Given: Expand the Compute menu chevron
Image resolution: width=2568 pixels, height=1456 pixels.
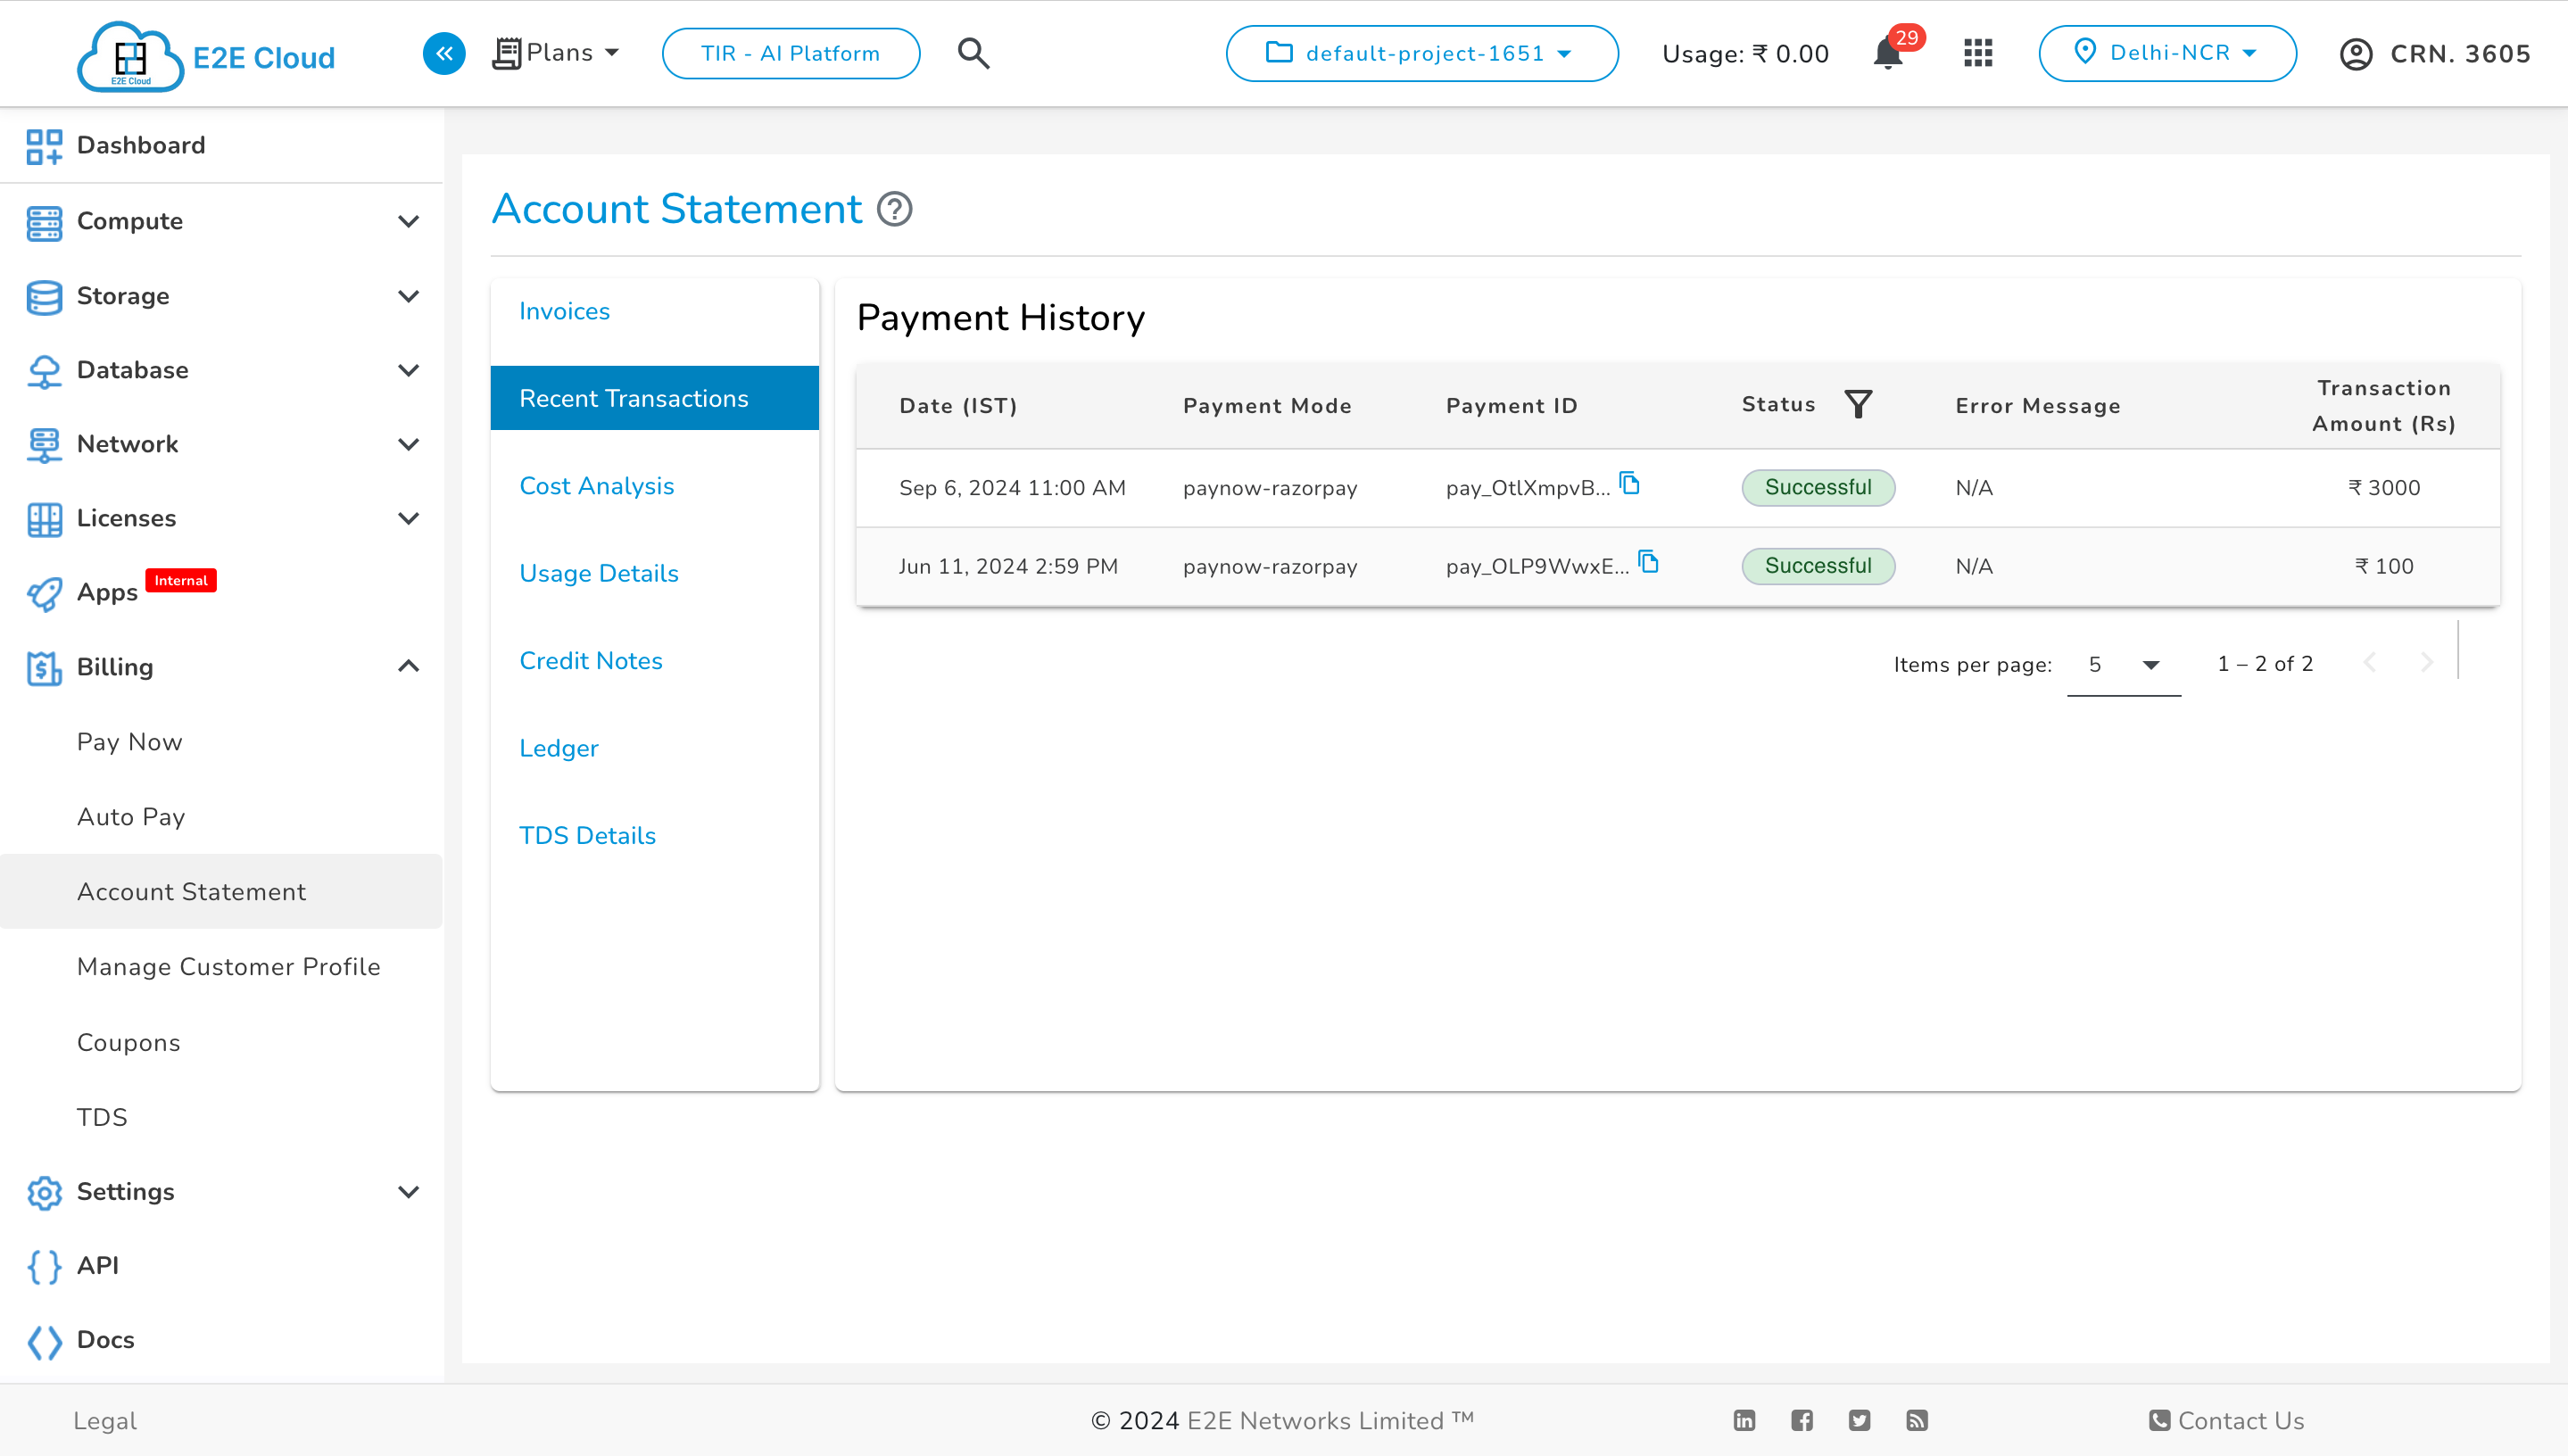Looking at the screenshot, I should pyautogui.click(x=408, y=221).
